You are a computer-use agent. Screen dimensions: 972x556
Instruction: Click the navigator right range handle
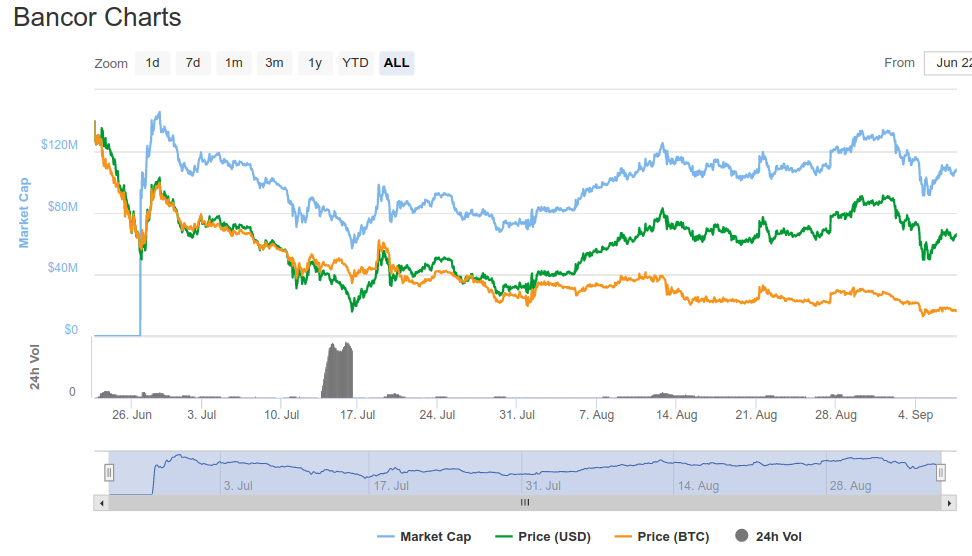(x=941, y=473)
